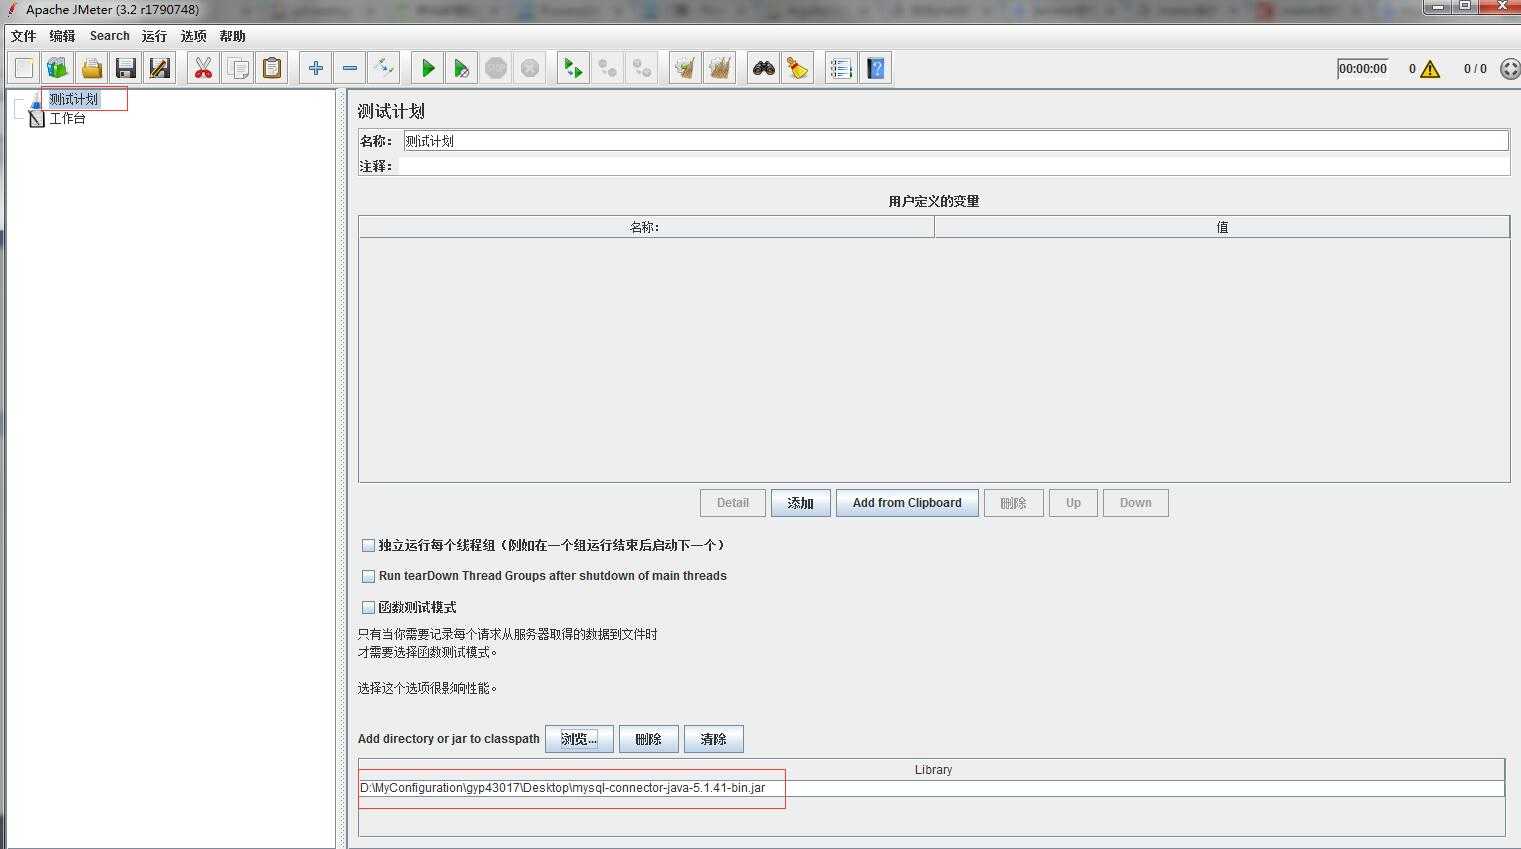Click the 00:00:00 elapsed time display
Screen dimensions: 1521x849
pyautogui.click(x=1363, y=69)
